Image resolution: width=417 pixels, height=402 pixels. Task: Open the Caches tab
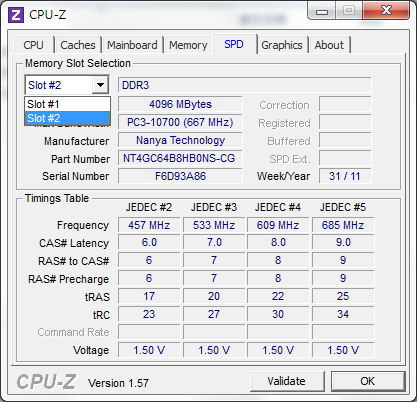[78, 45]
